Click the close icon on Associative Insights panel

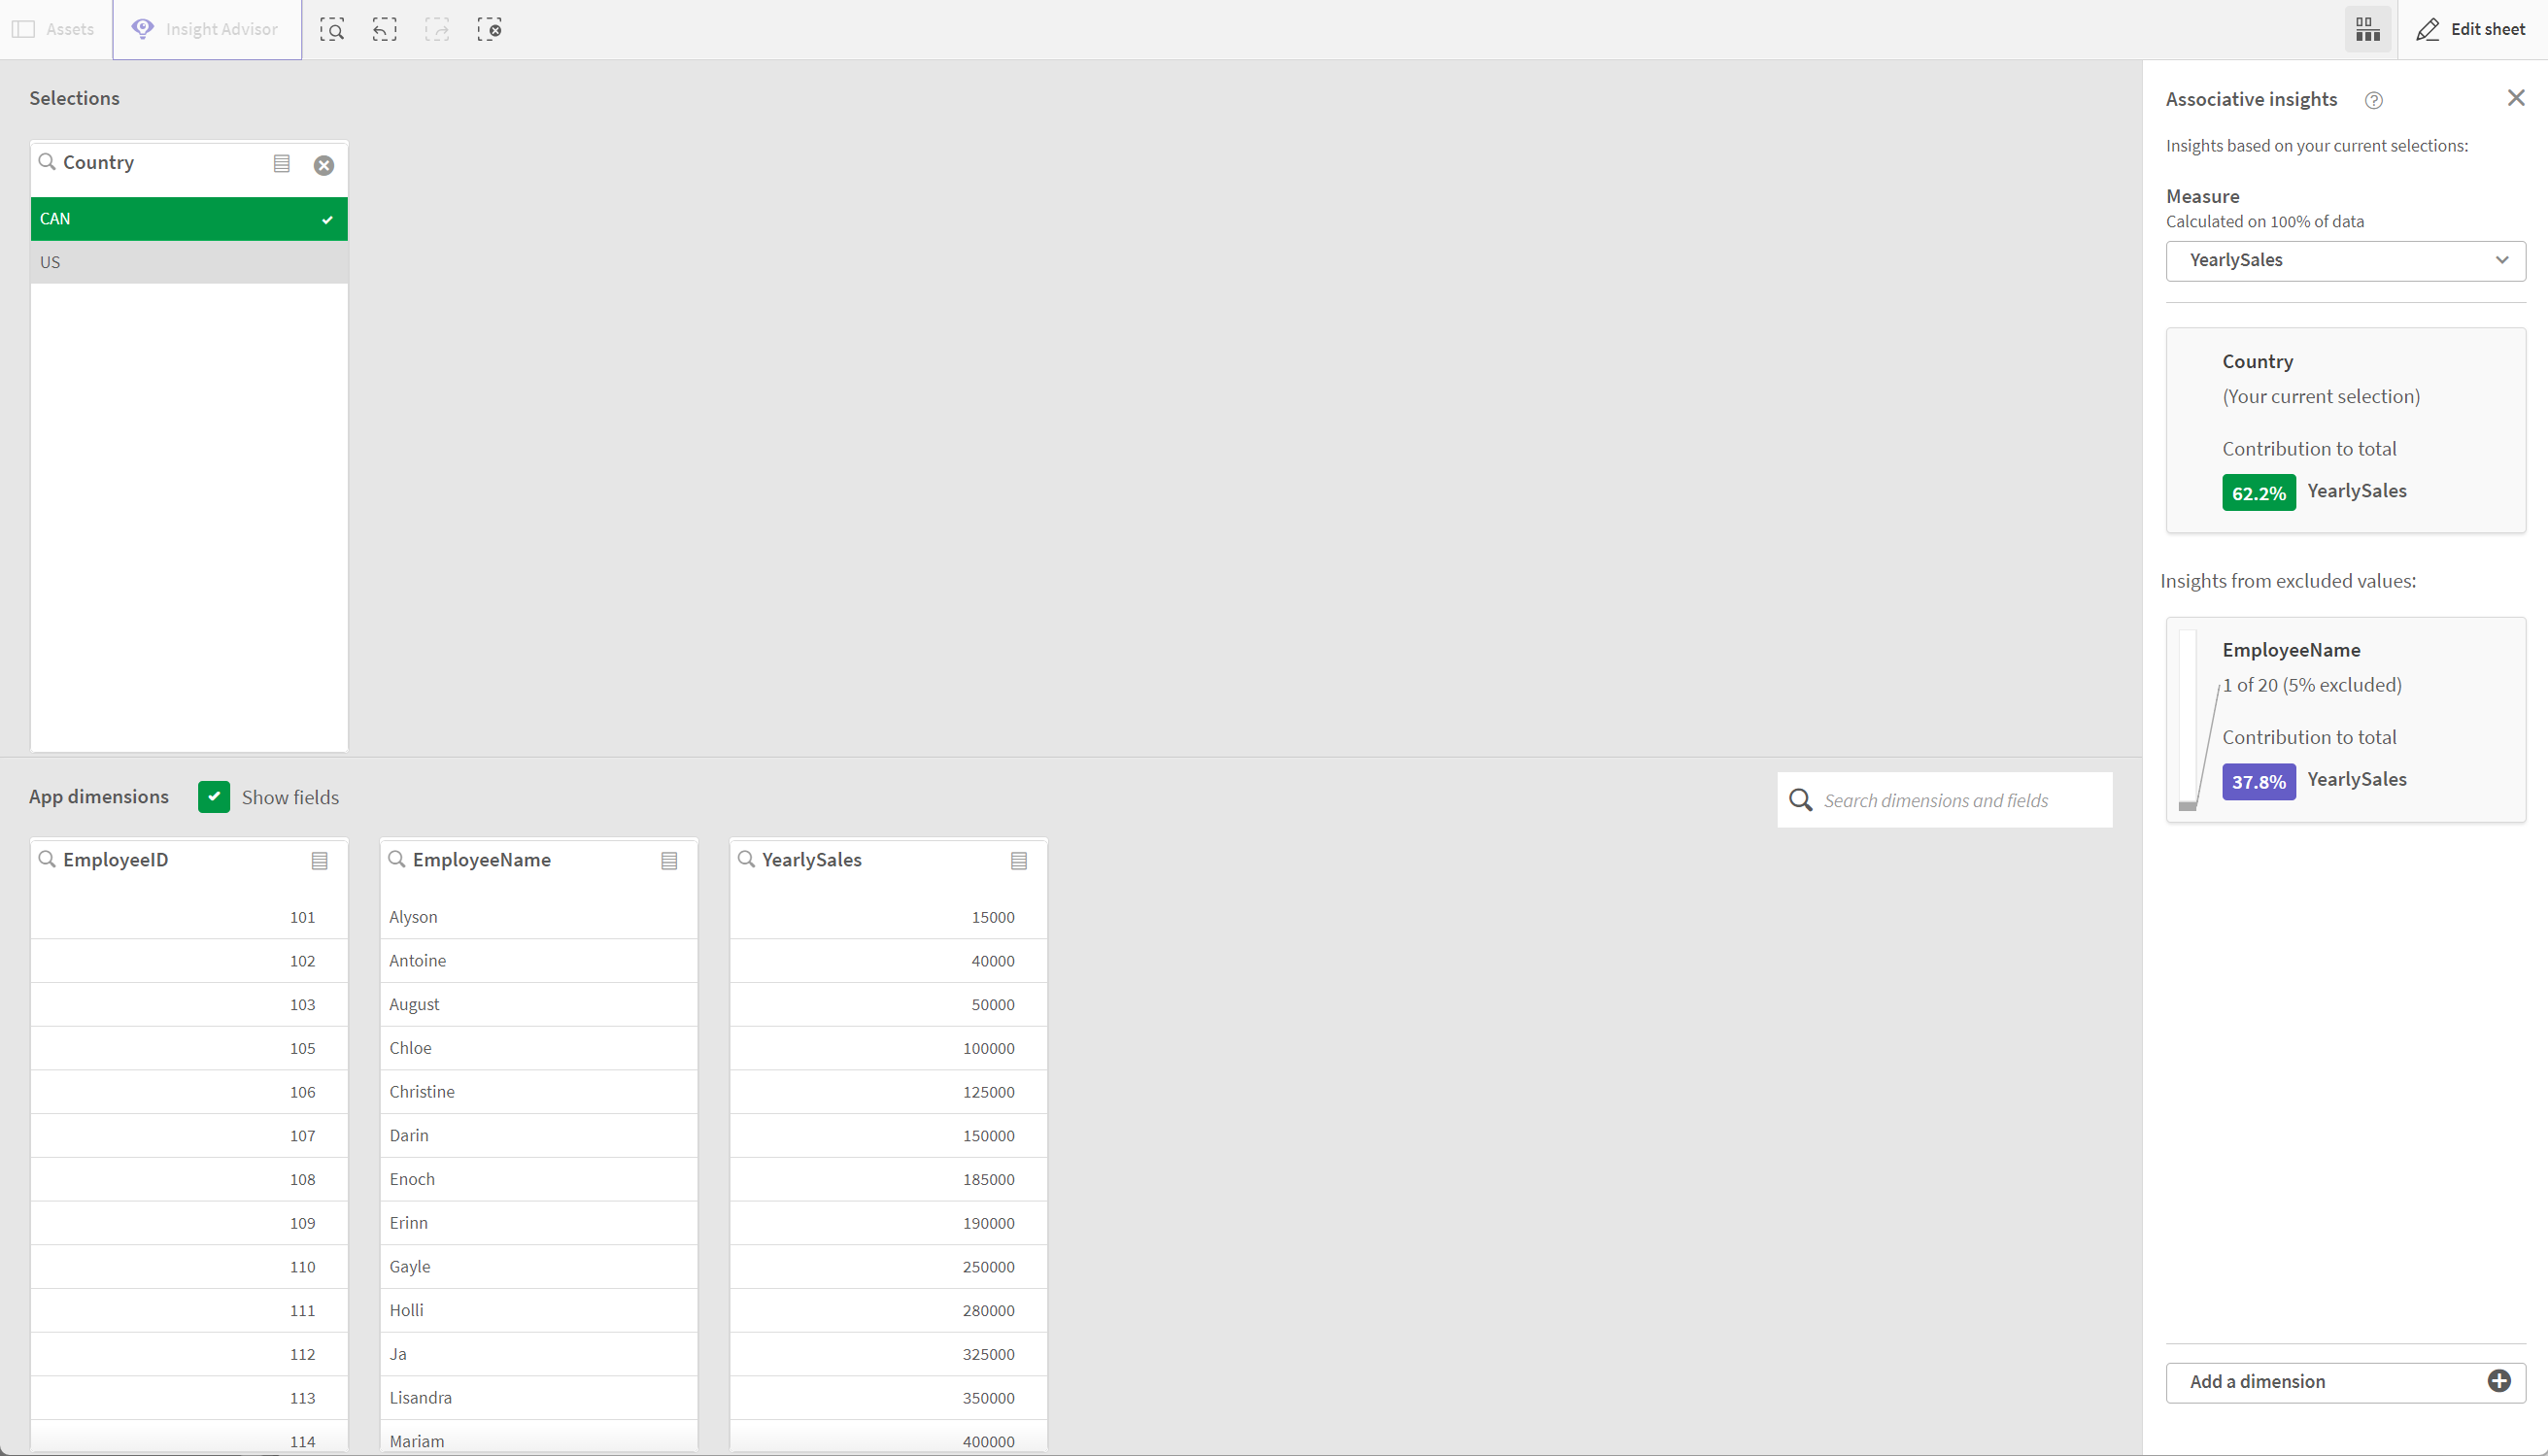coord(2515,98)
